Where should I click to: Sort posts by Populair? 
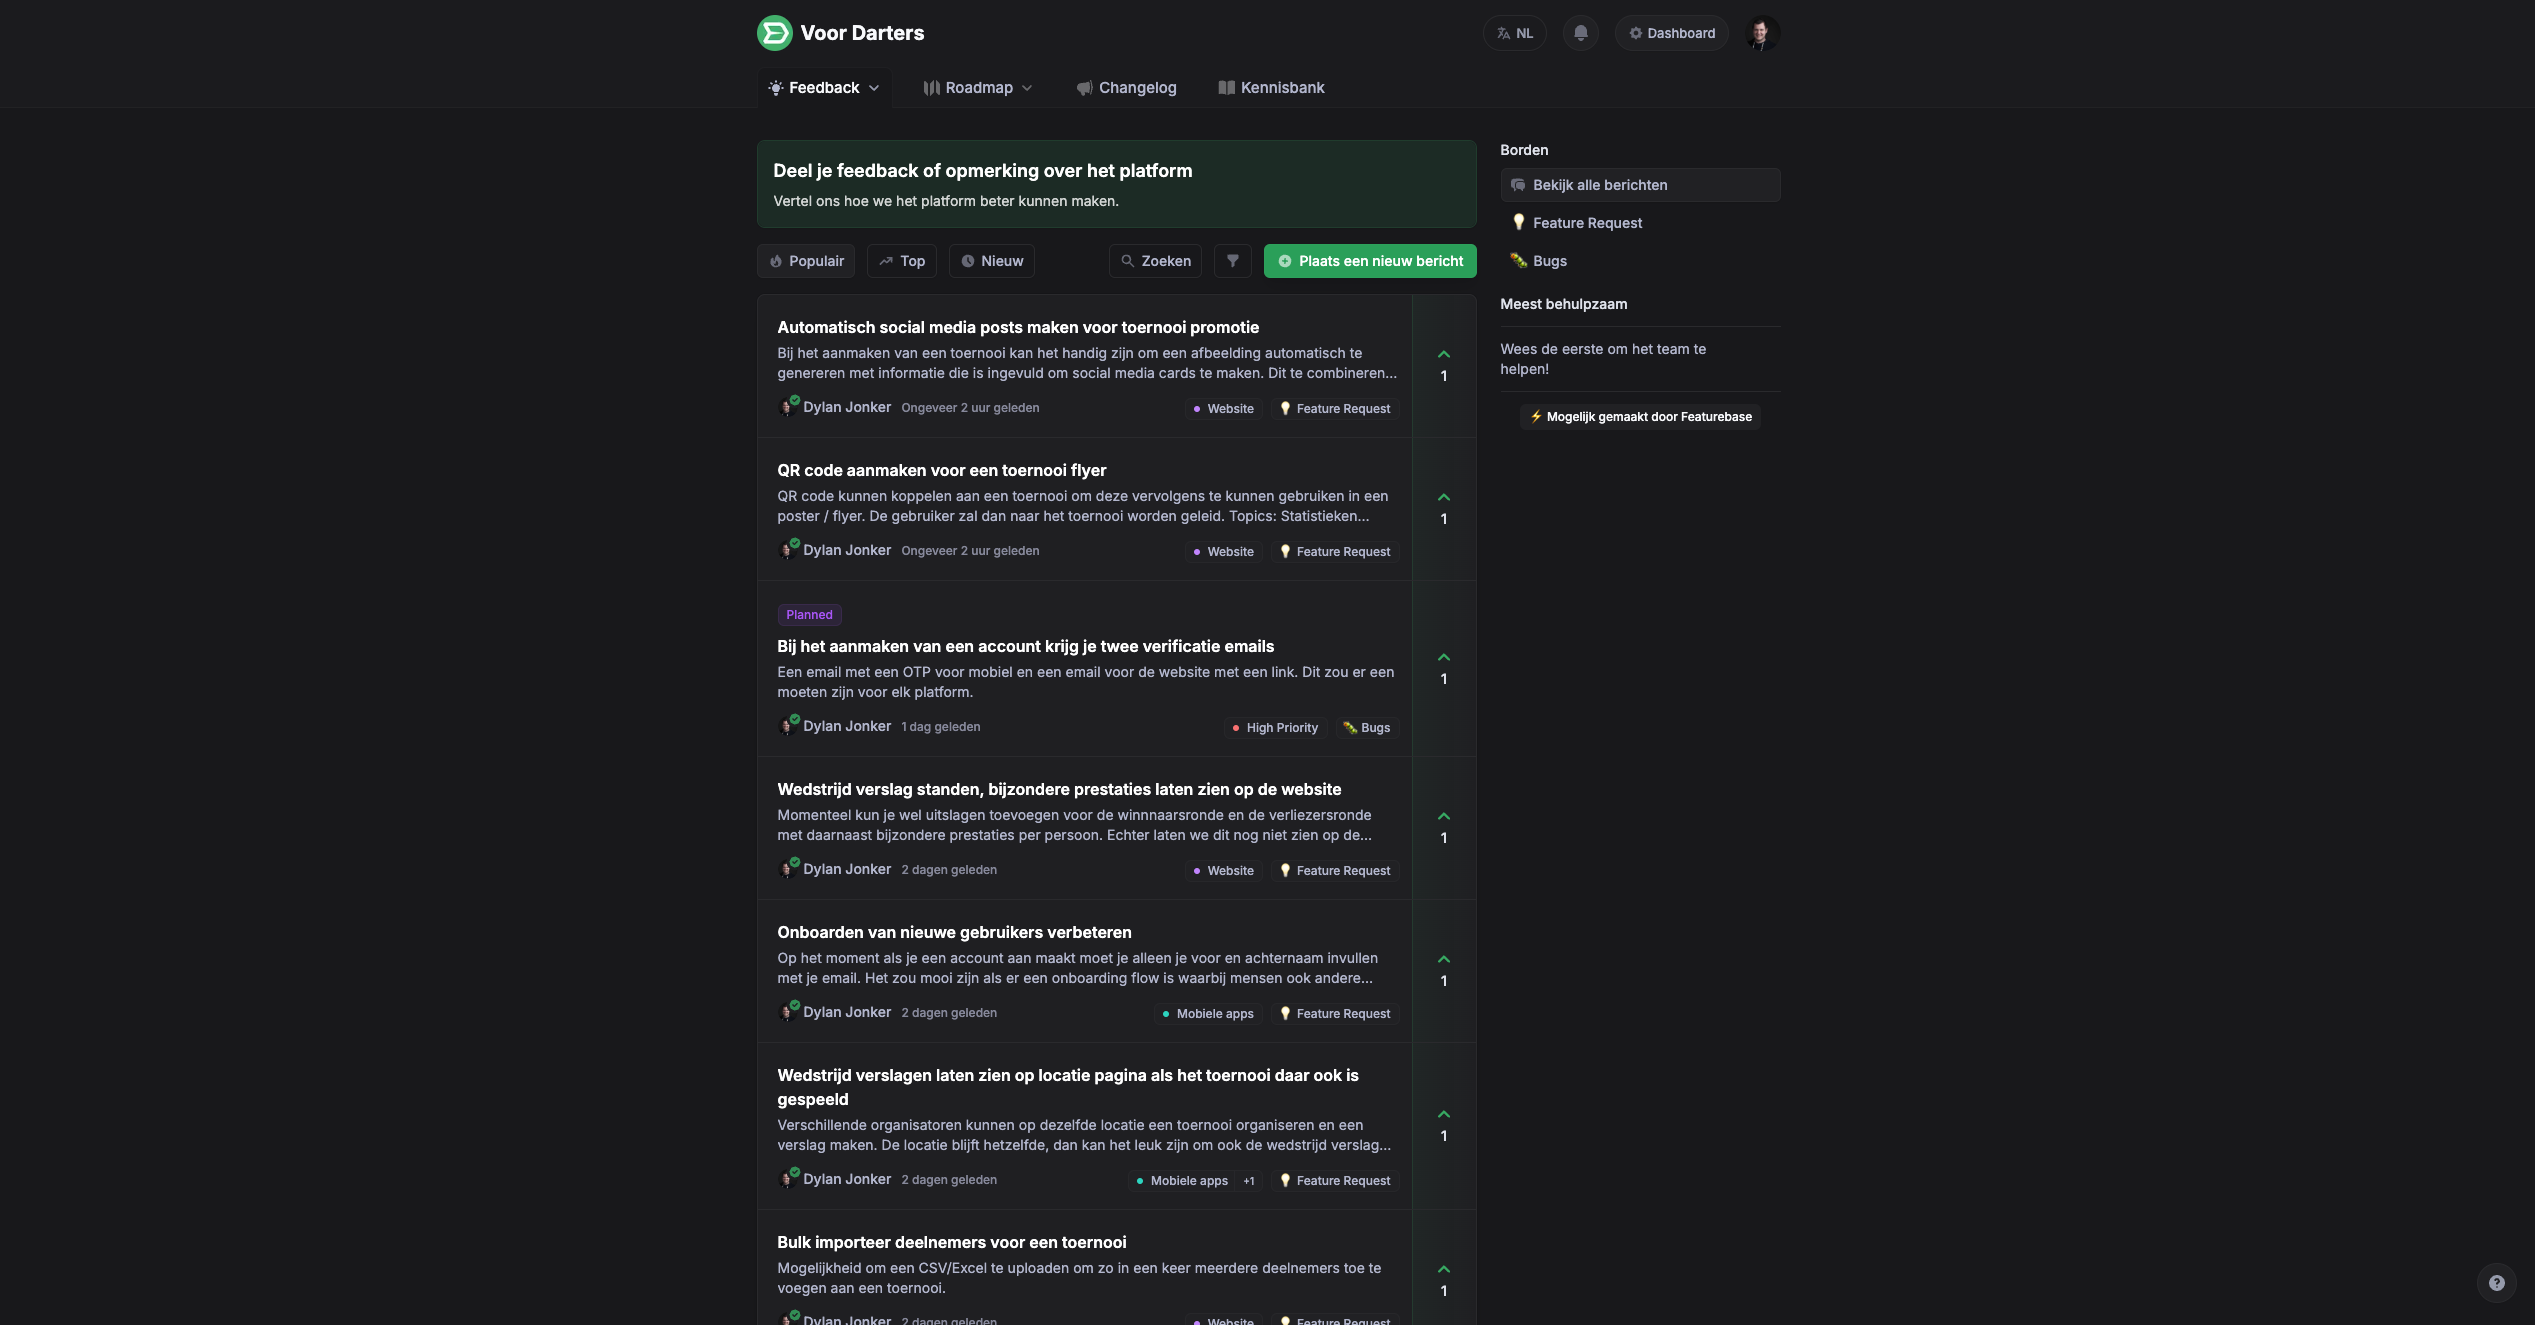806,261
